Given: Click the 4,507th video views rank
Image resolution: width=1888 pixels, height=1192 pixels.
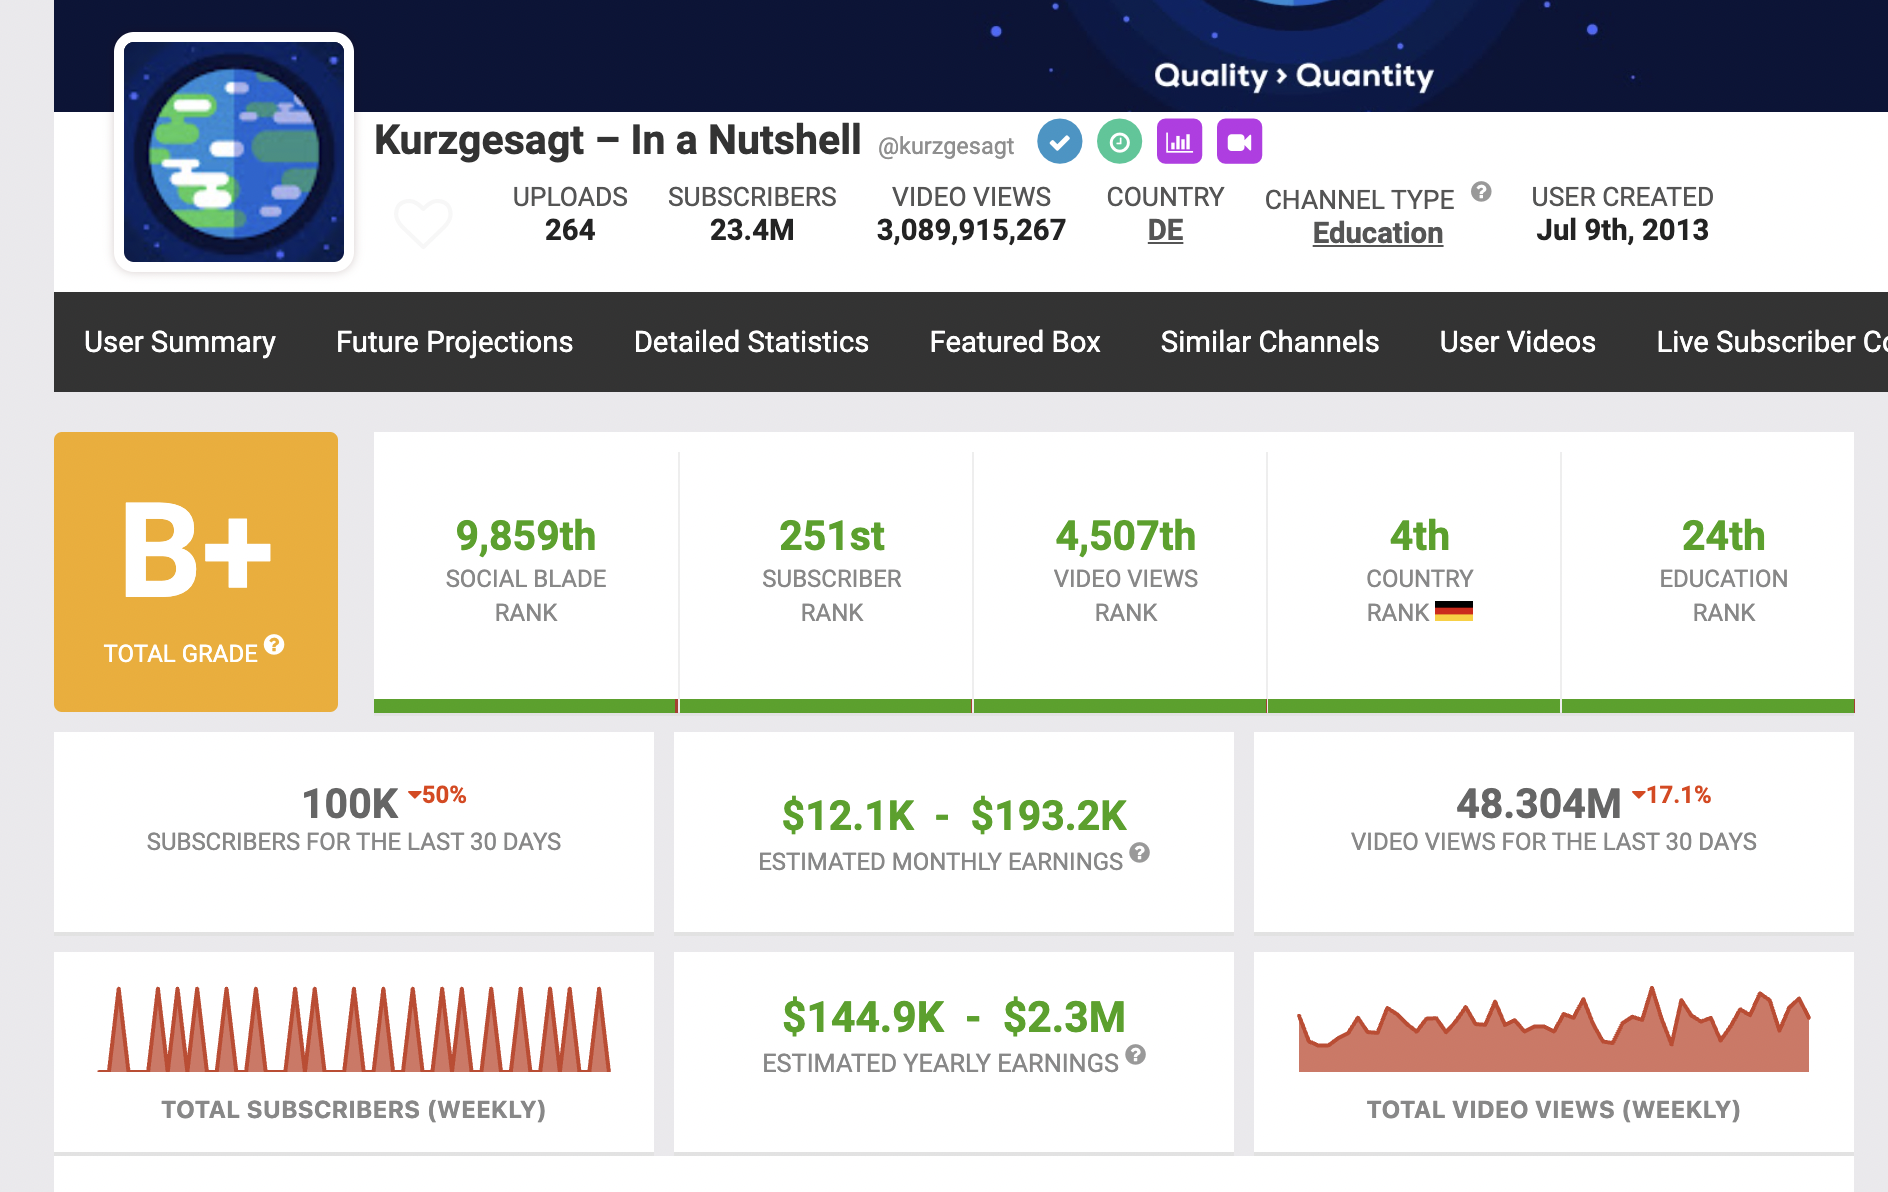Looking at the screenshot, I should (x=1126, y=536).
